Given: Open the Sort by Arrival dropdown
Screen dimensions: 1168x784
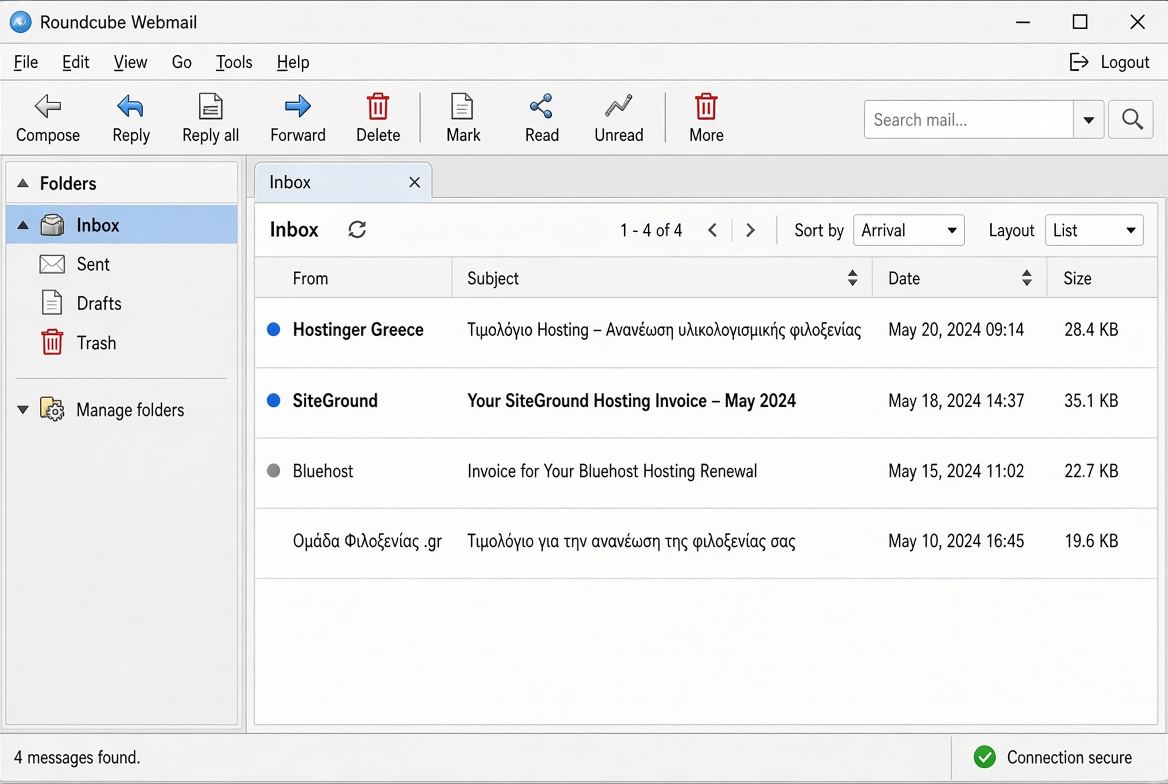Looking at the screenshot, I should pos(909,230).
